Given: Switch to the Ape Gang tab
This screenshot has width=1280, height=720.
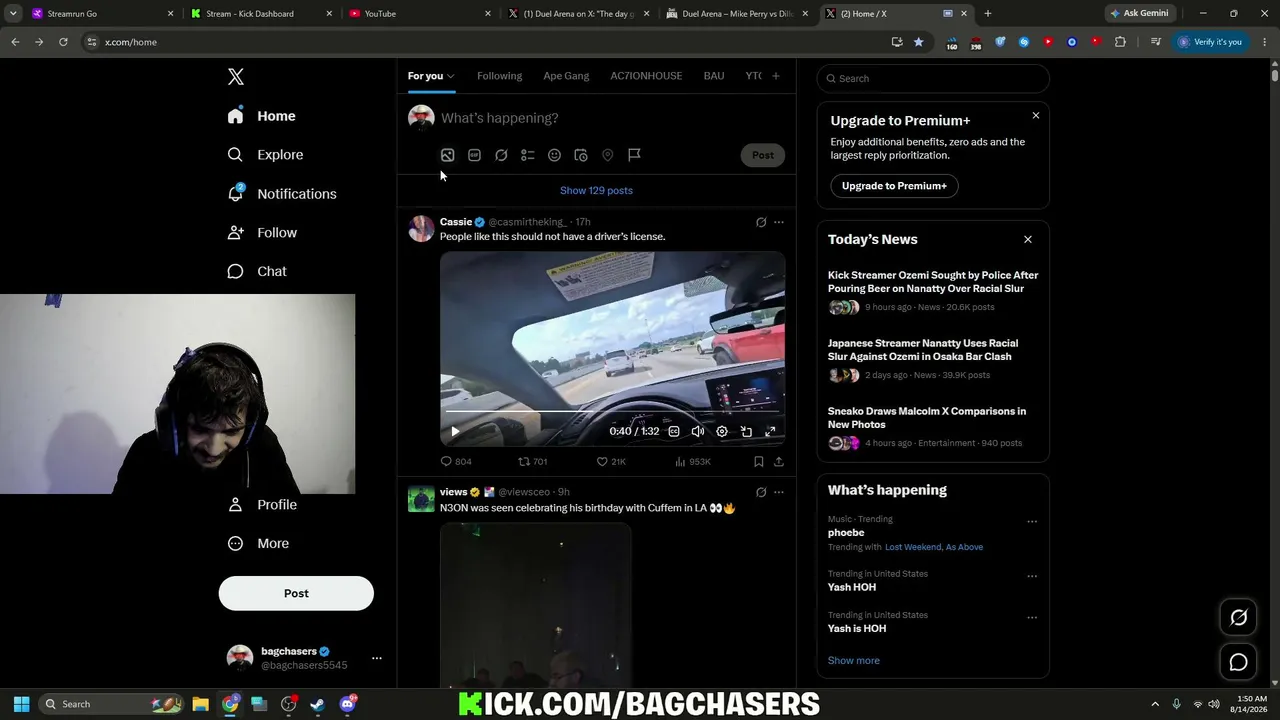Looking at the screenshot, I should coord(566,76).
